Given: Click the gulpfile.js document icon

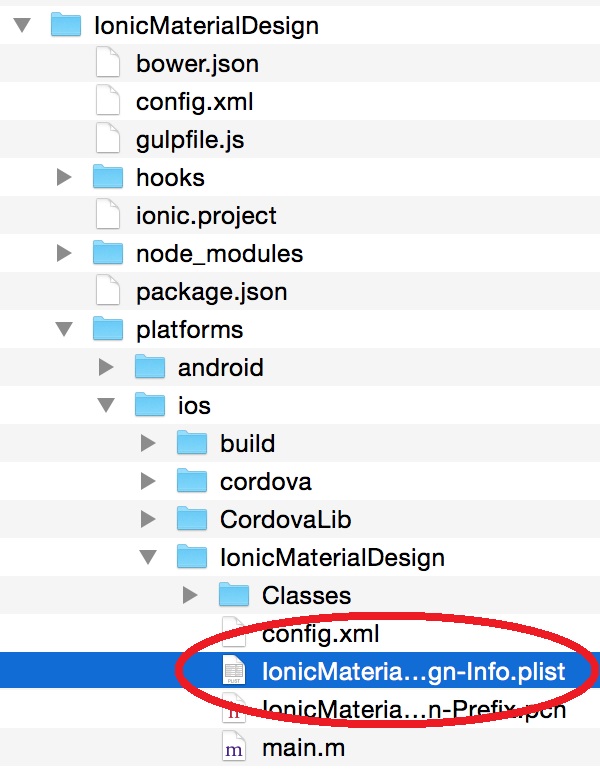Looking at the screenshot, I should click(107, 139).
